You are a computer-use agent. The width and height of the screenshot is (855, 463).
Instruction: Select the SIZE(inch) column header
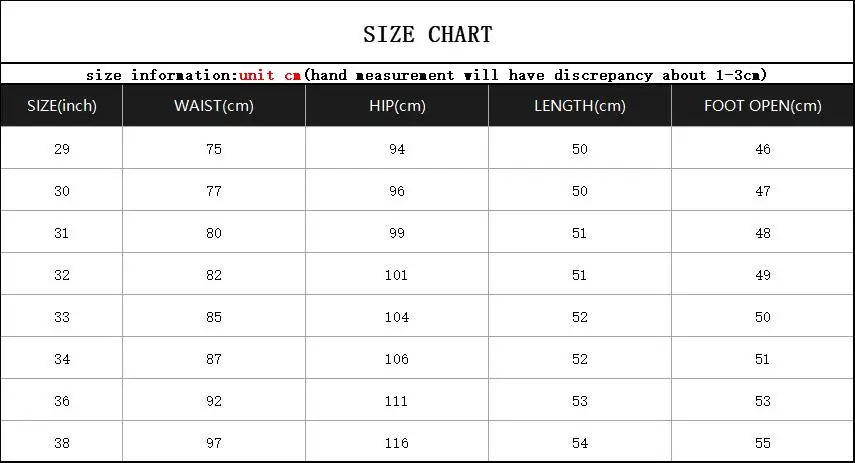tap(62, 106)
